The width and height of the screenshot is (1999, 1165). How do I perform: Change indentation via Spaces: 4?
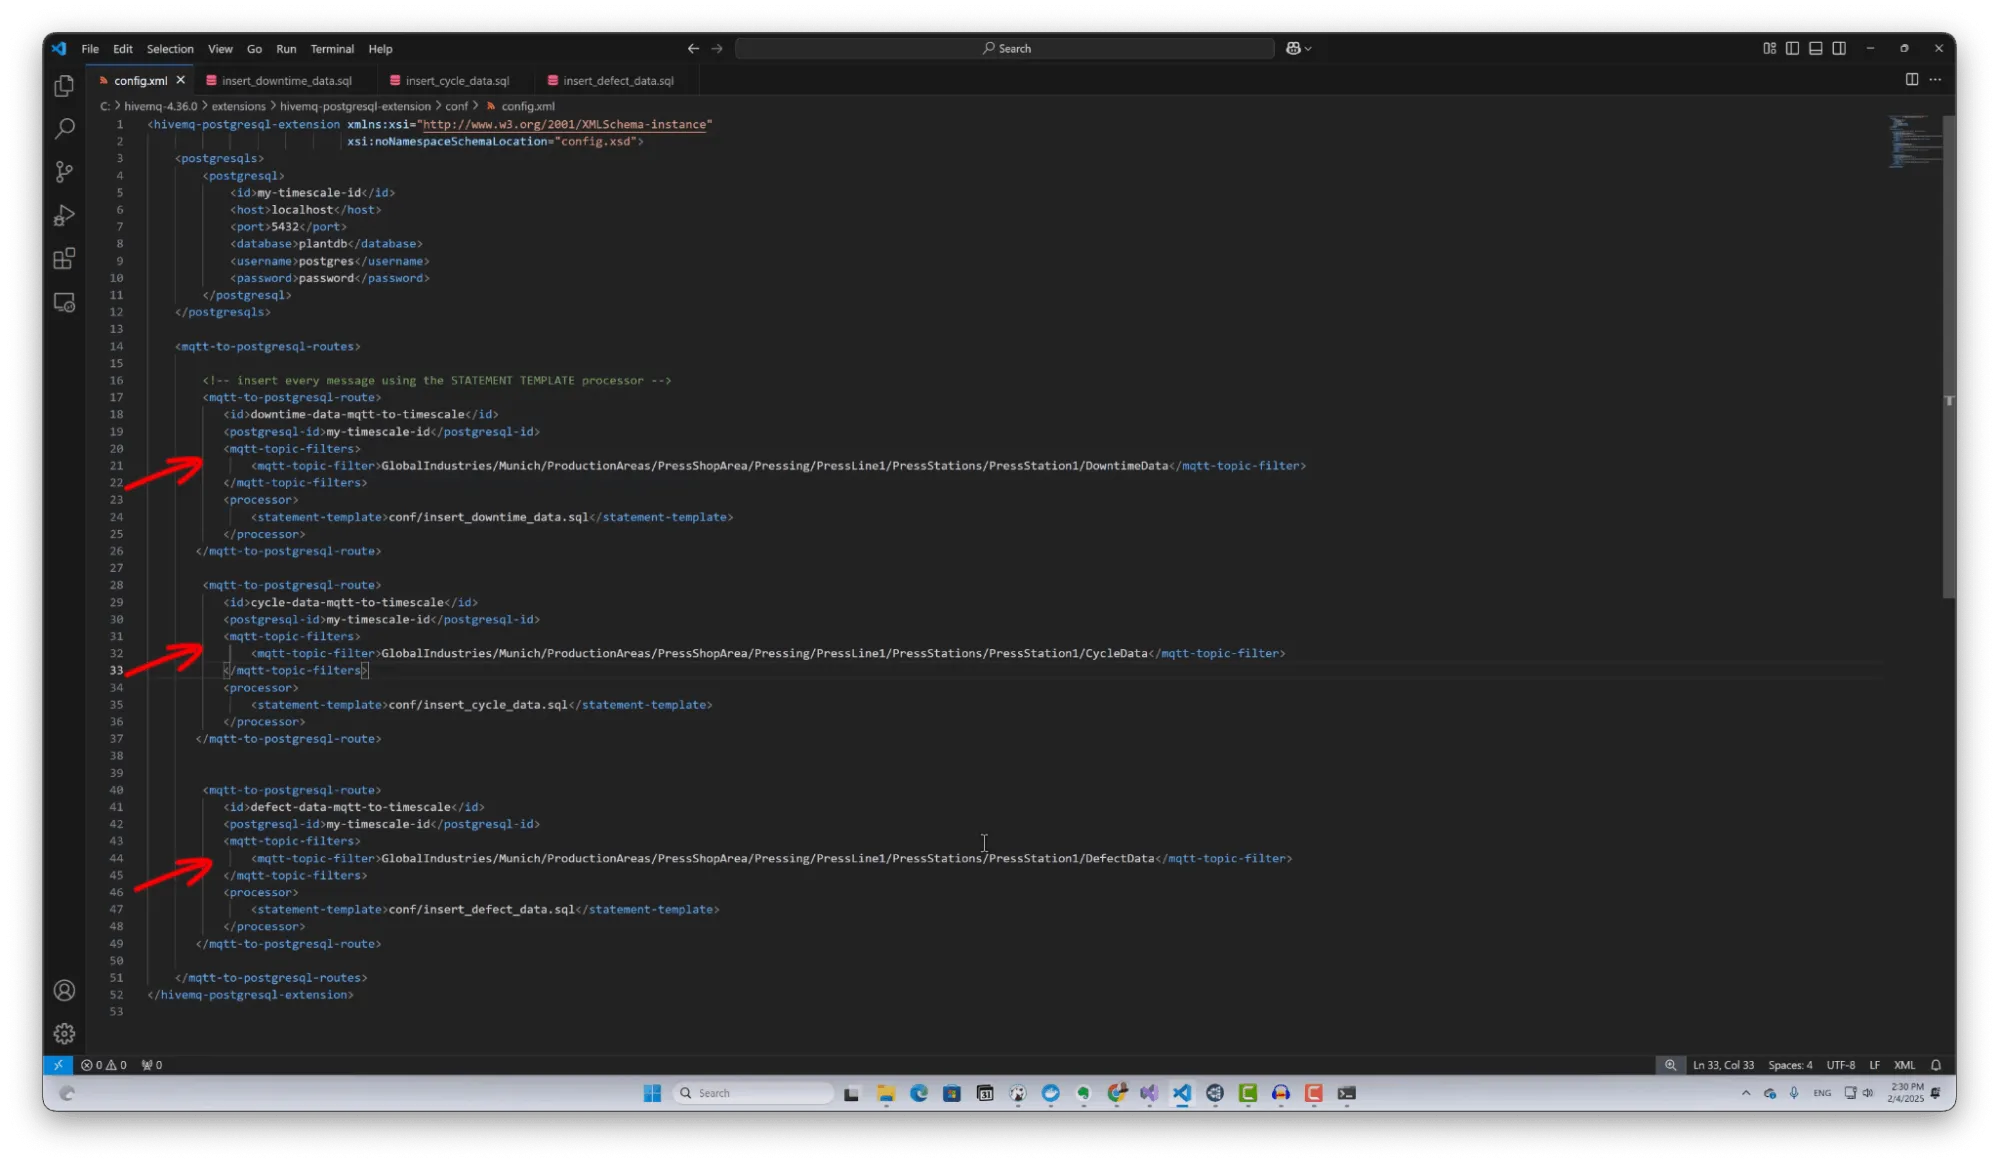pos(1790,1065)
